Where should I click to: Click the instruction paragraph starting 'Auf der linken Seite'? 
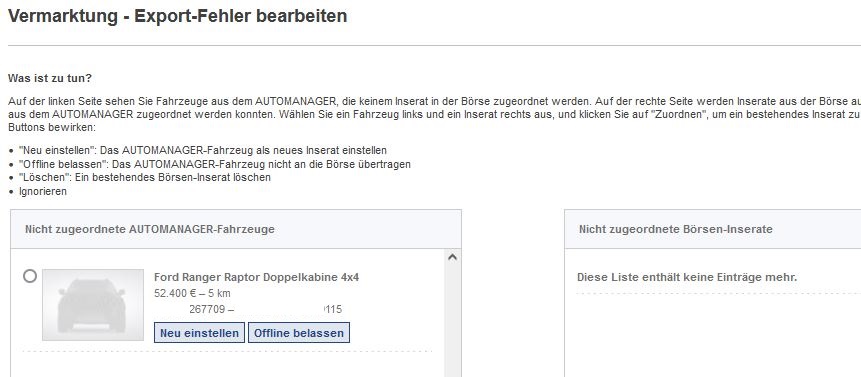click(434, 114)
